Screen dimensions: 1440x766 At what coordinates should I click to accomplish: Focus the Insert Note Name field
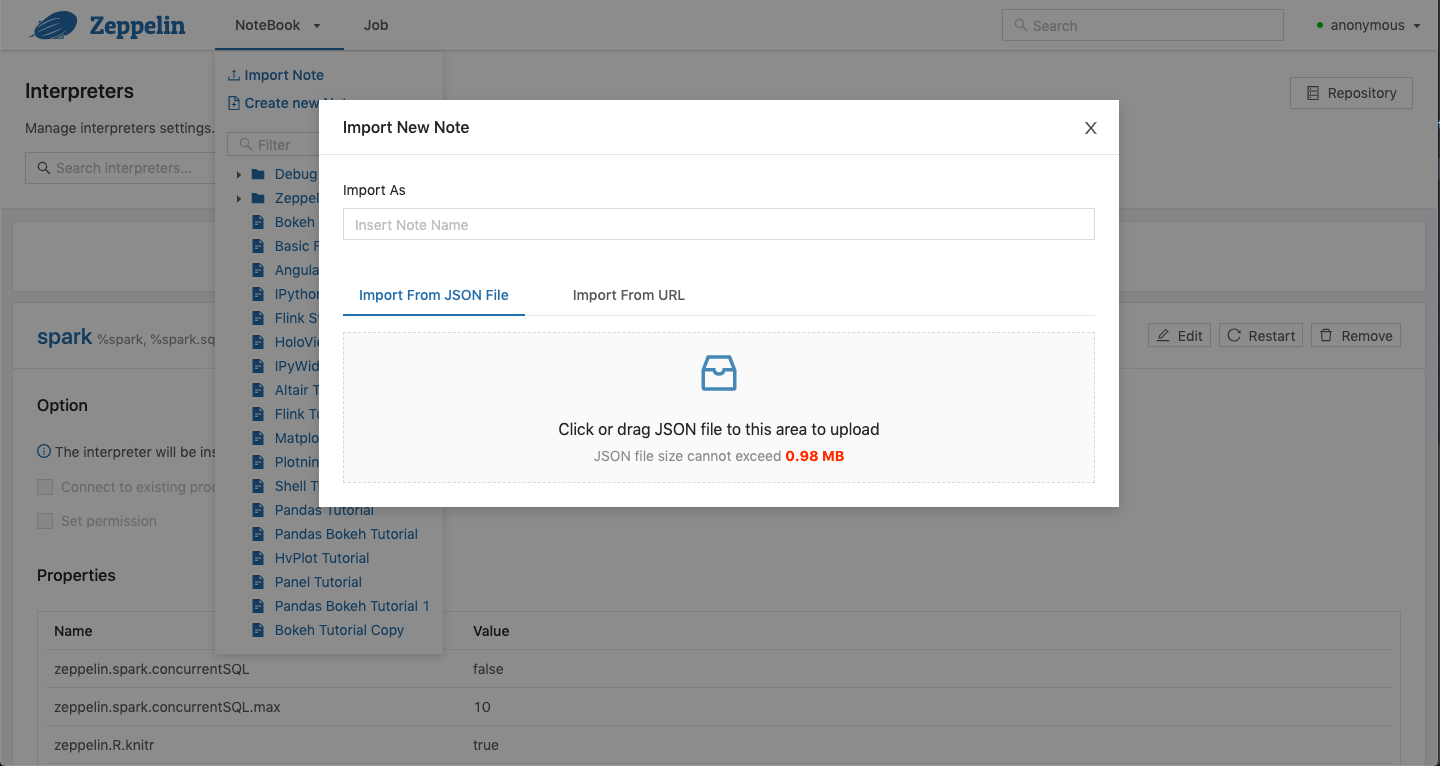coord(719,225)
